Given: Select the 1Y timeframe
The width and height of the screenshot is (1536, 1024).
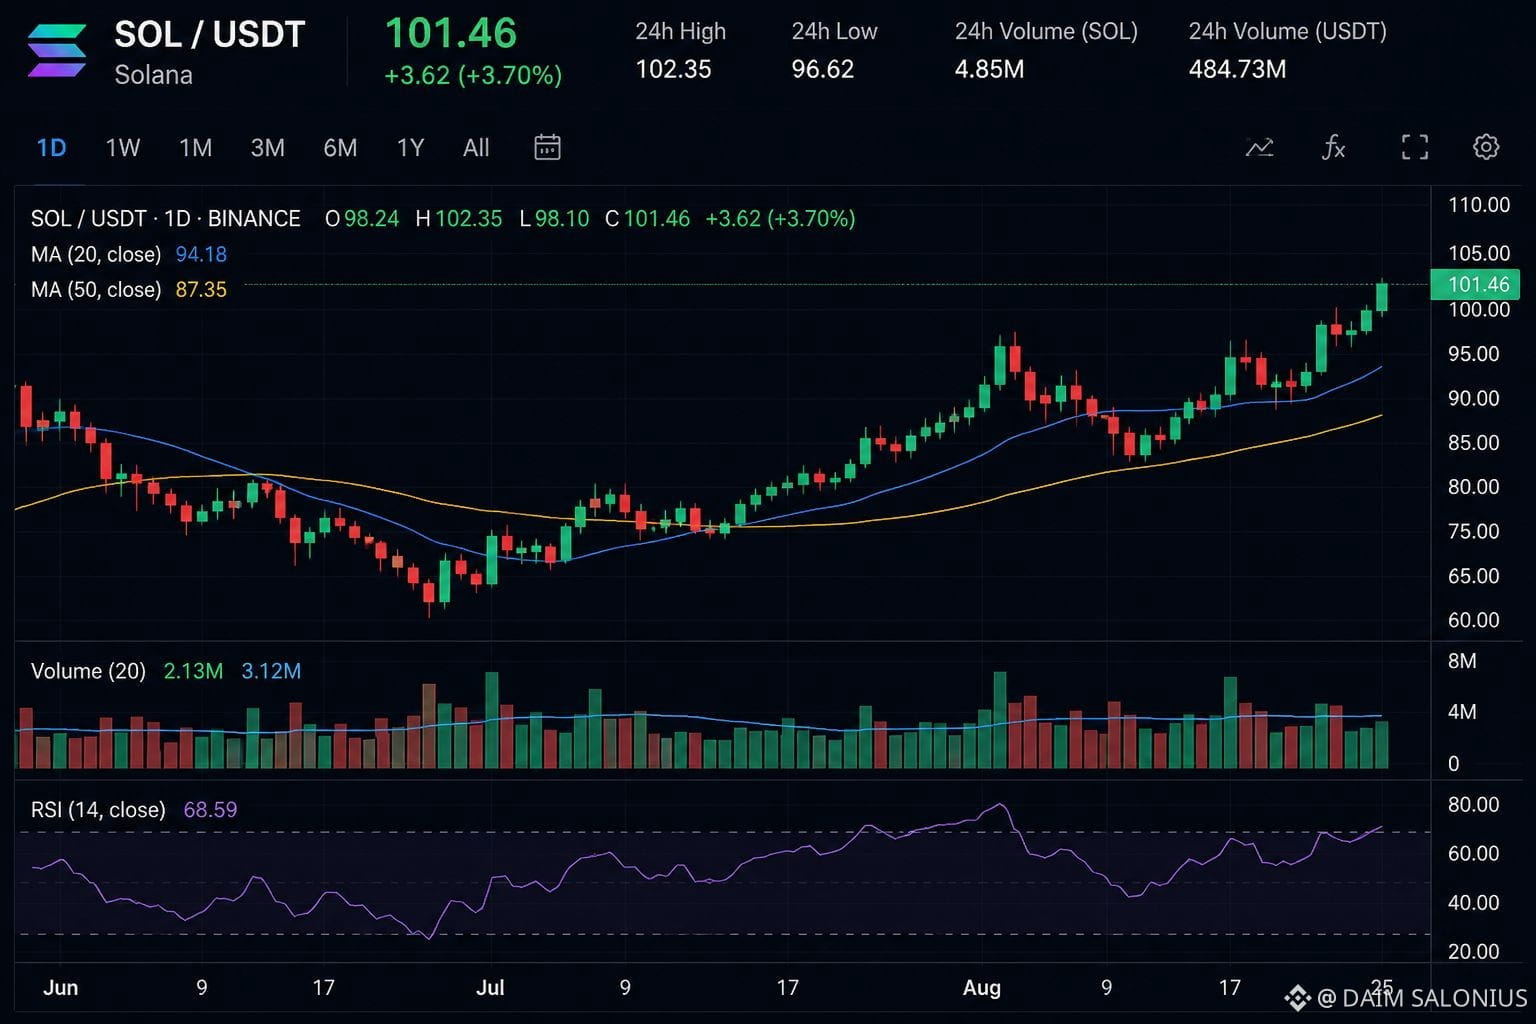Looking at the screenshot, I should click(410, 148).
